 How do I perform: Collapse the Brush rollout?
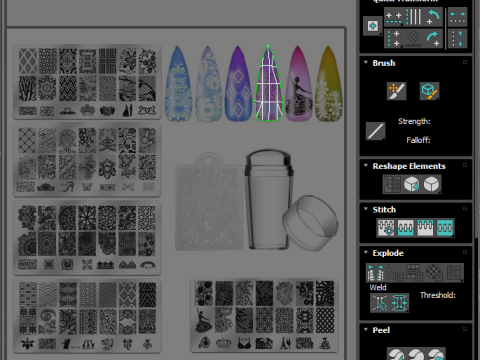(366, 62)
